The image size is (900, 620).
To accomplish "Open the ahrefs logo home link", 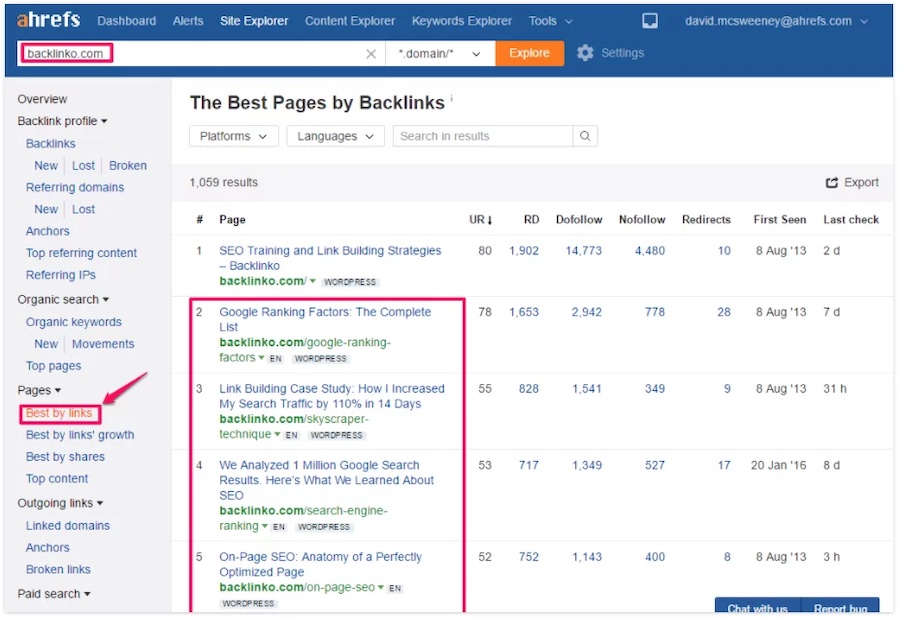I will click(49, 20).
